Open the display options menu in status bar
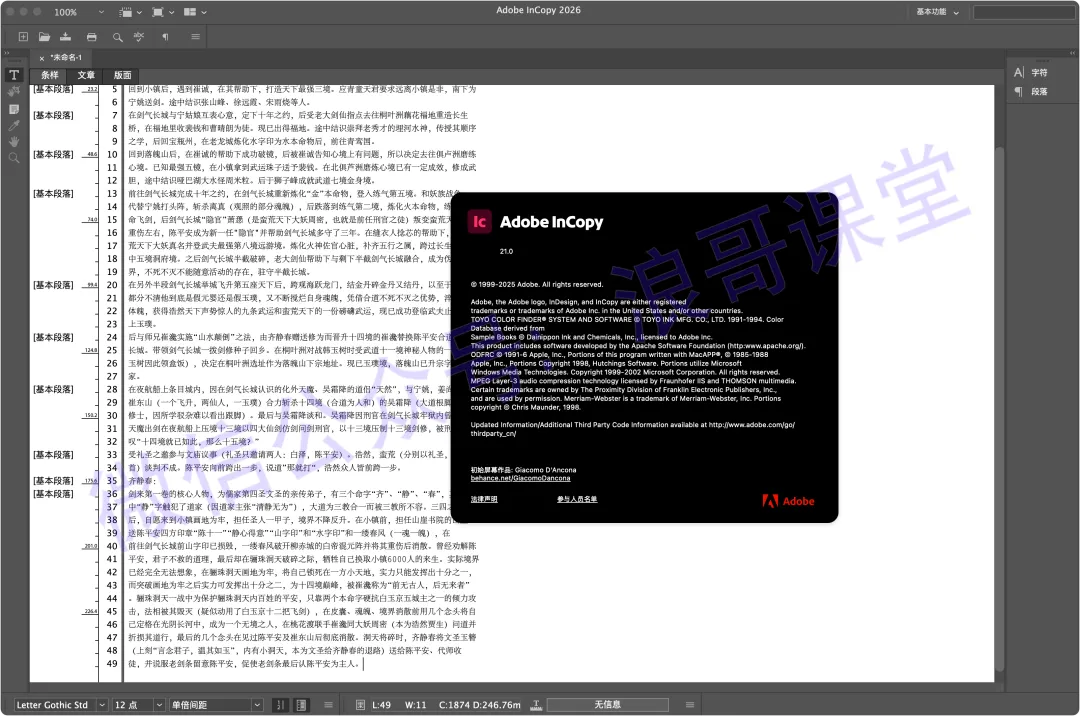This screenshot has height=716, width=1080. (329, 705)
